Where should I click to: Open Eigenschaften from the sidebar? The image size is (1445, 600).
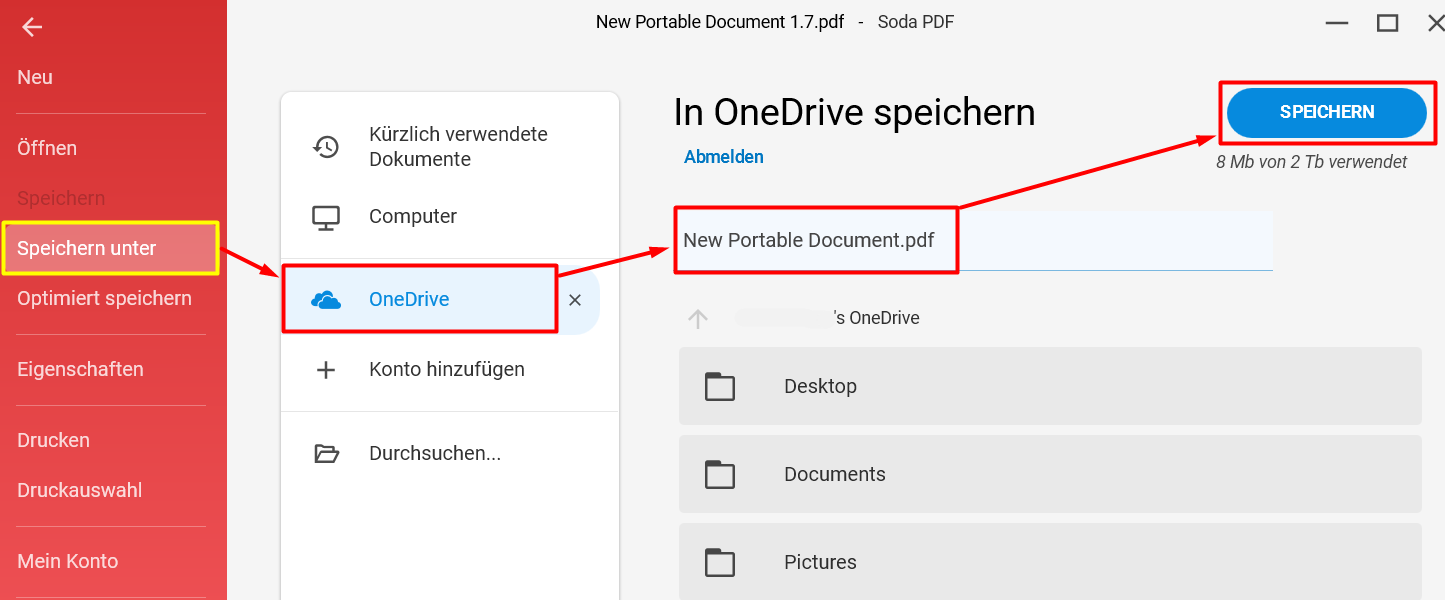click(x=80, y=369)
